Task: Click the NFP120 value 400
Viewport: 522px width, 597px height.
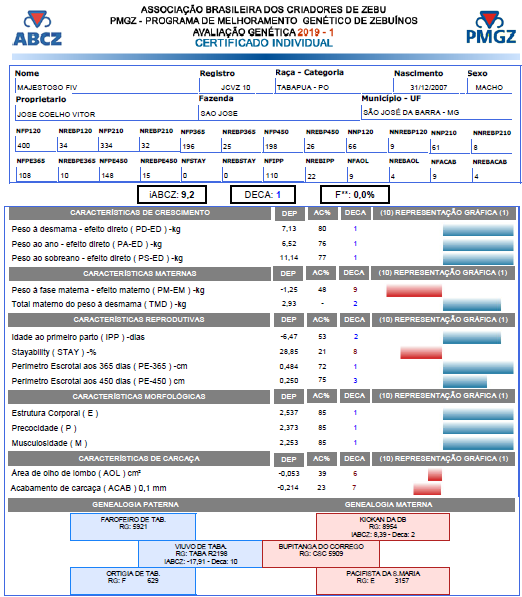Action: pos(35,145)
